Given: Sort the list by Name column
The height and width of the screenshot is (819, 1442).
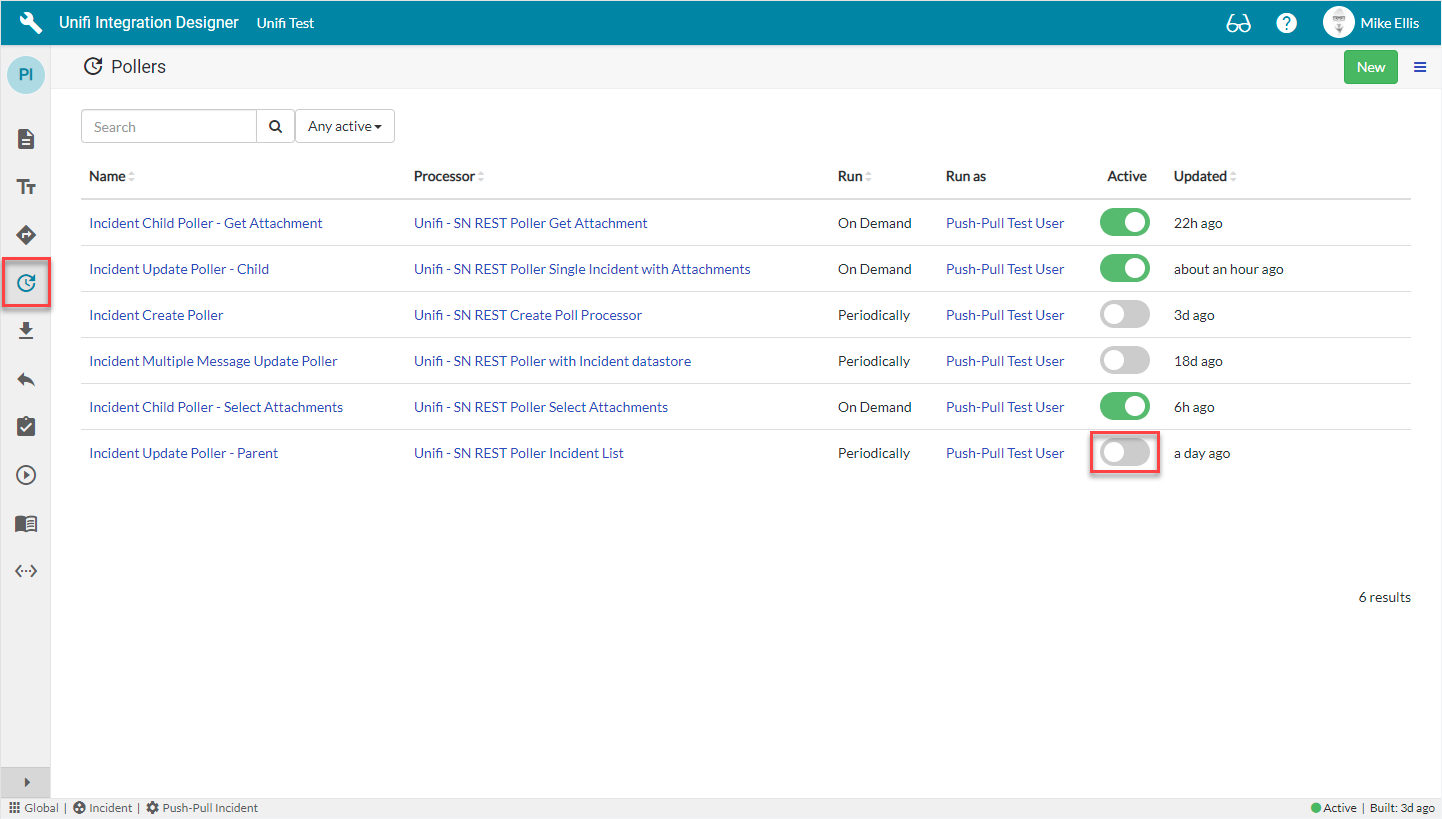Looking at the screenshot, I should [108, 176].
